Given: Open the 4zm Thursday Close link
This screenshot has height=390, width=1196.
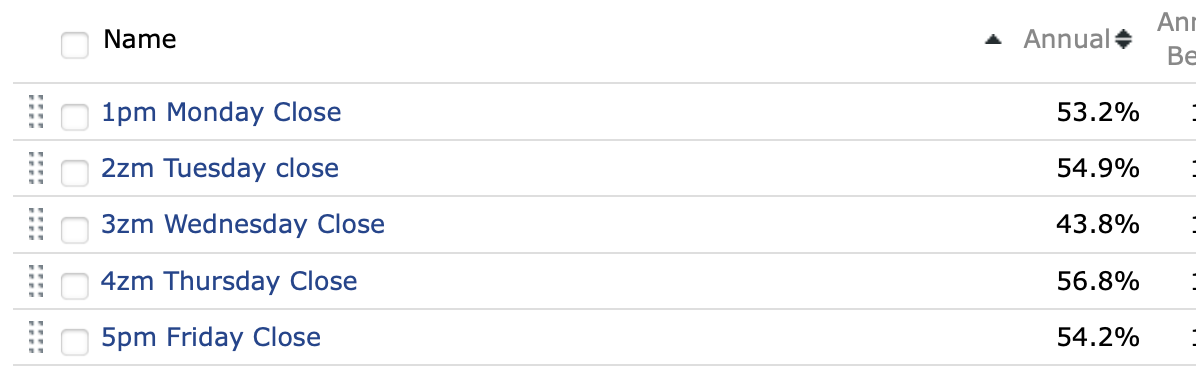Looking at the screenshot, I should coord(229,281).
